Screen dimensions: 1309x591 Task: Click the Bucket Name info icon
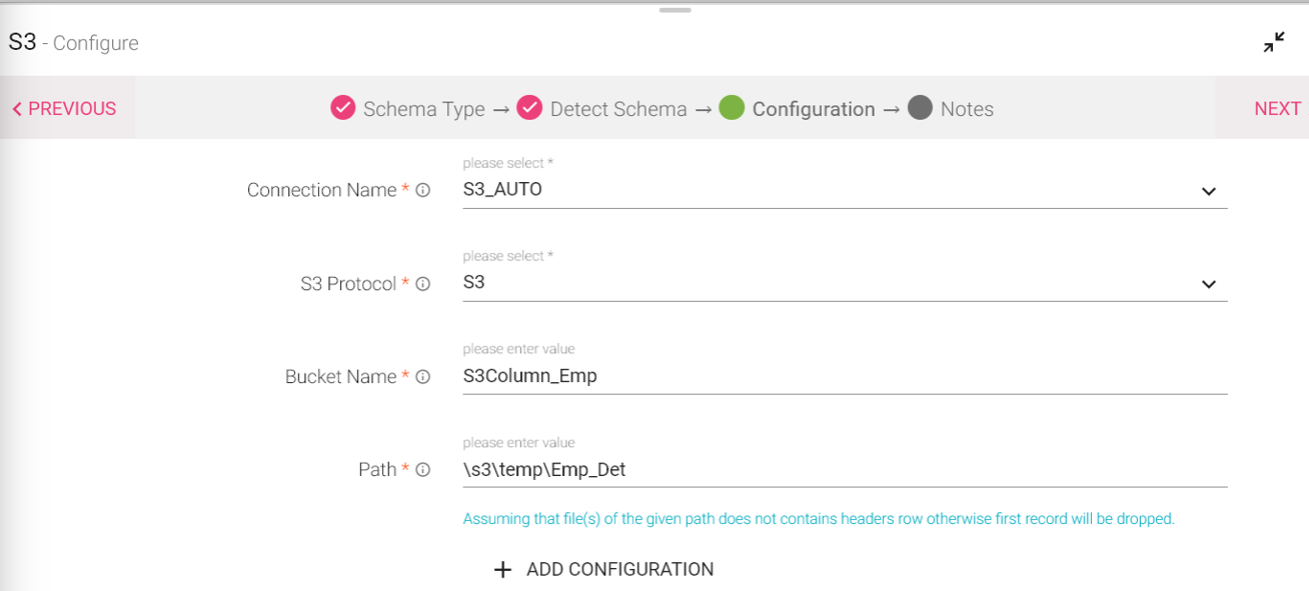423,377
